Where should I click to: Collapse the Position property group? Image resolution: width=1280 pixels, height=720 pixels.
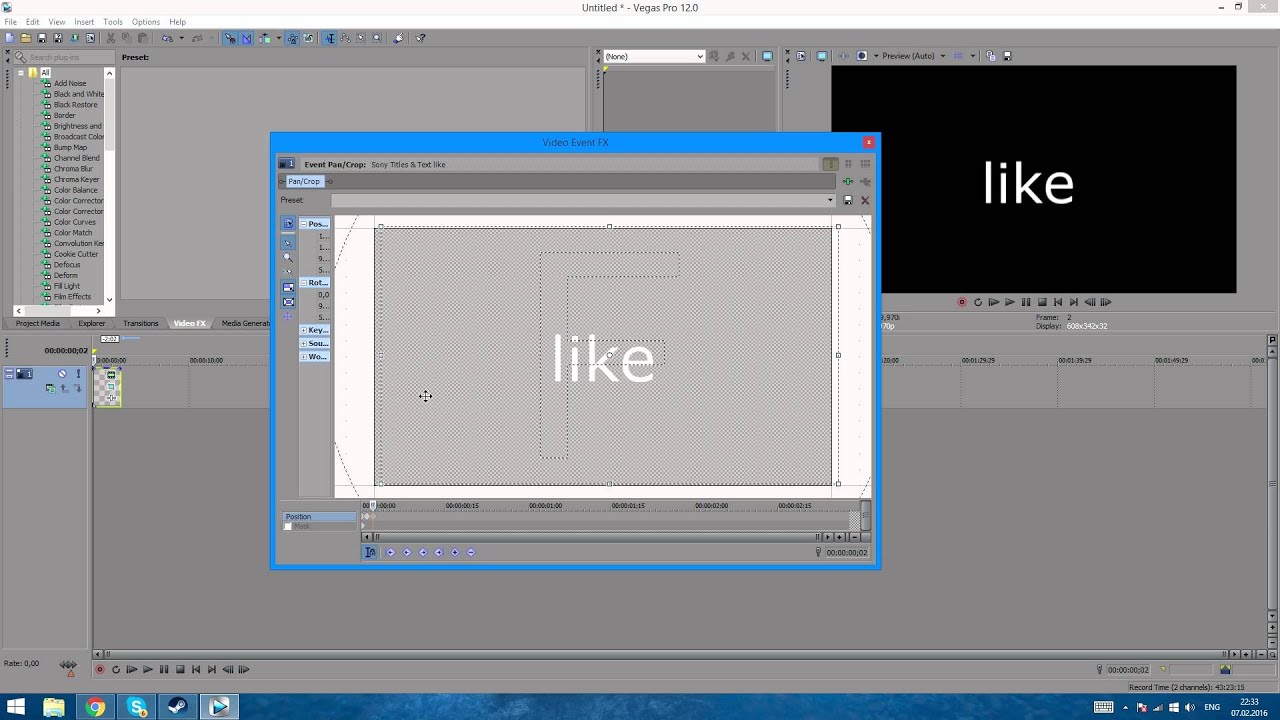point(303,224)
